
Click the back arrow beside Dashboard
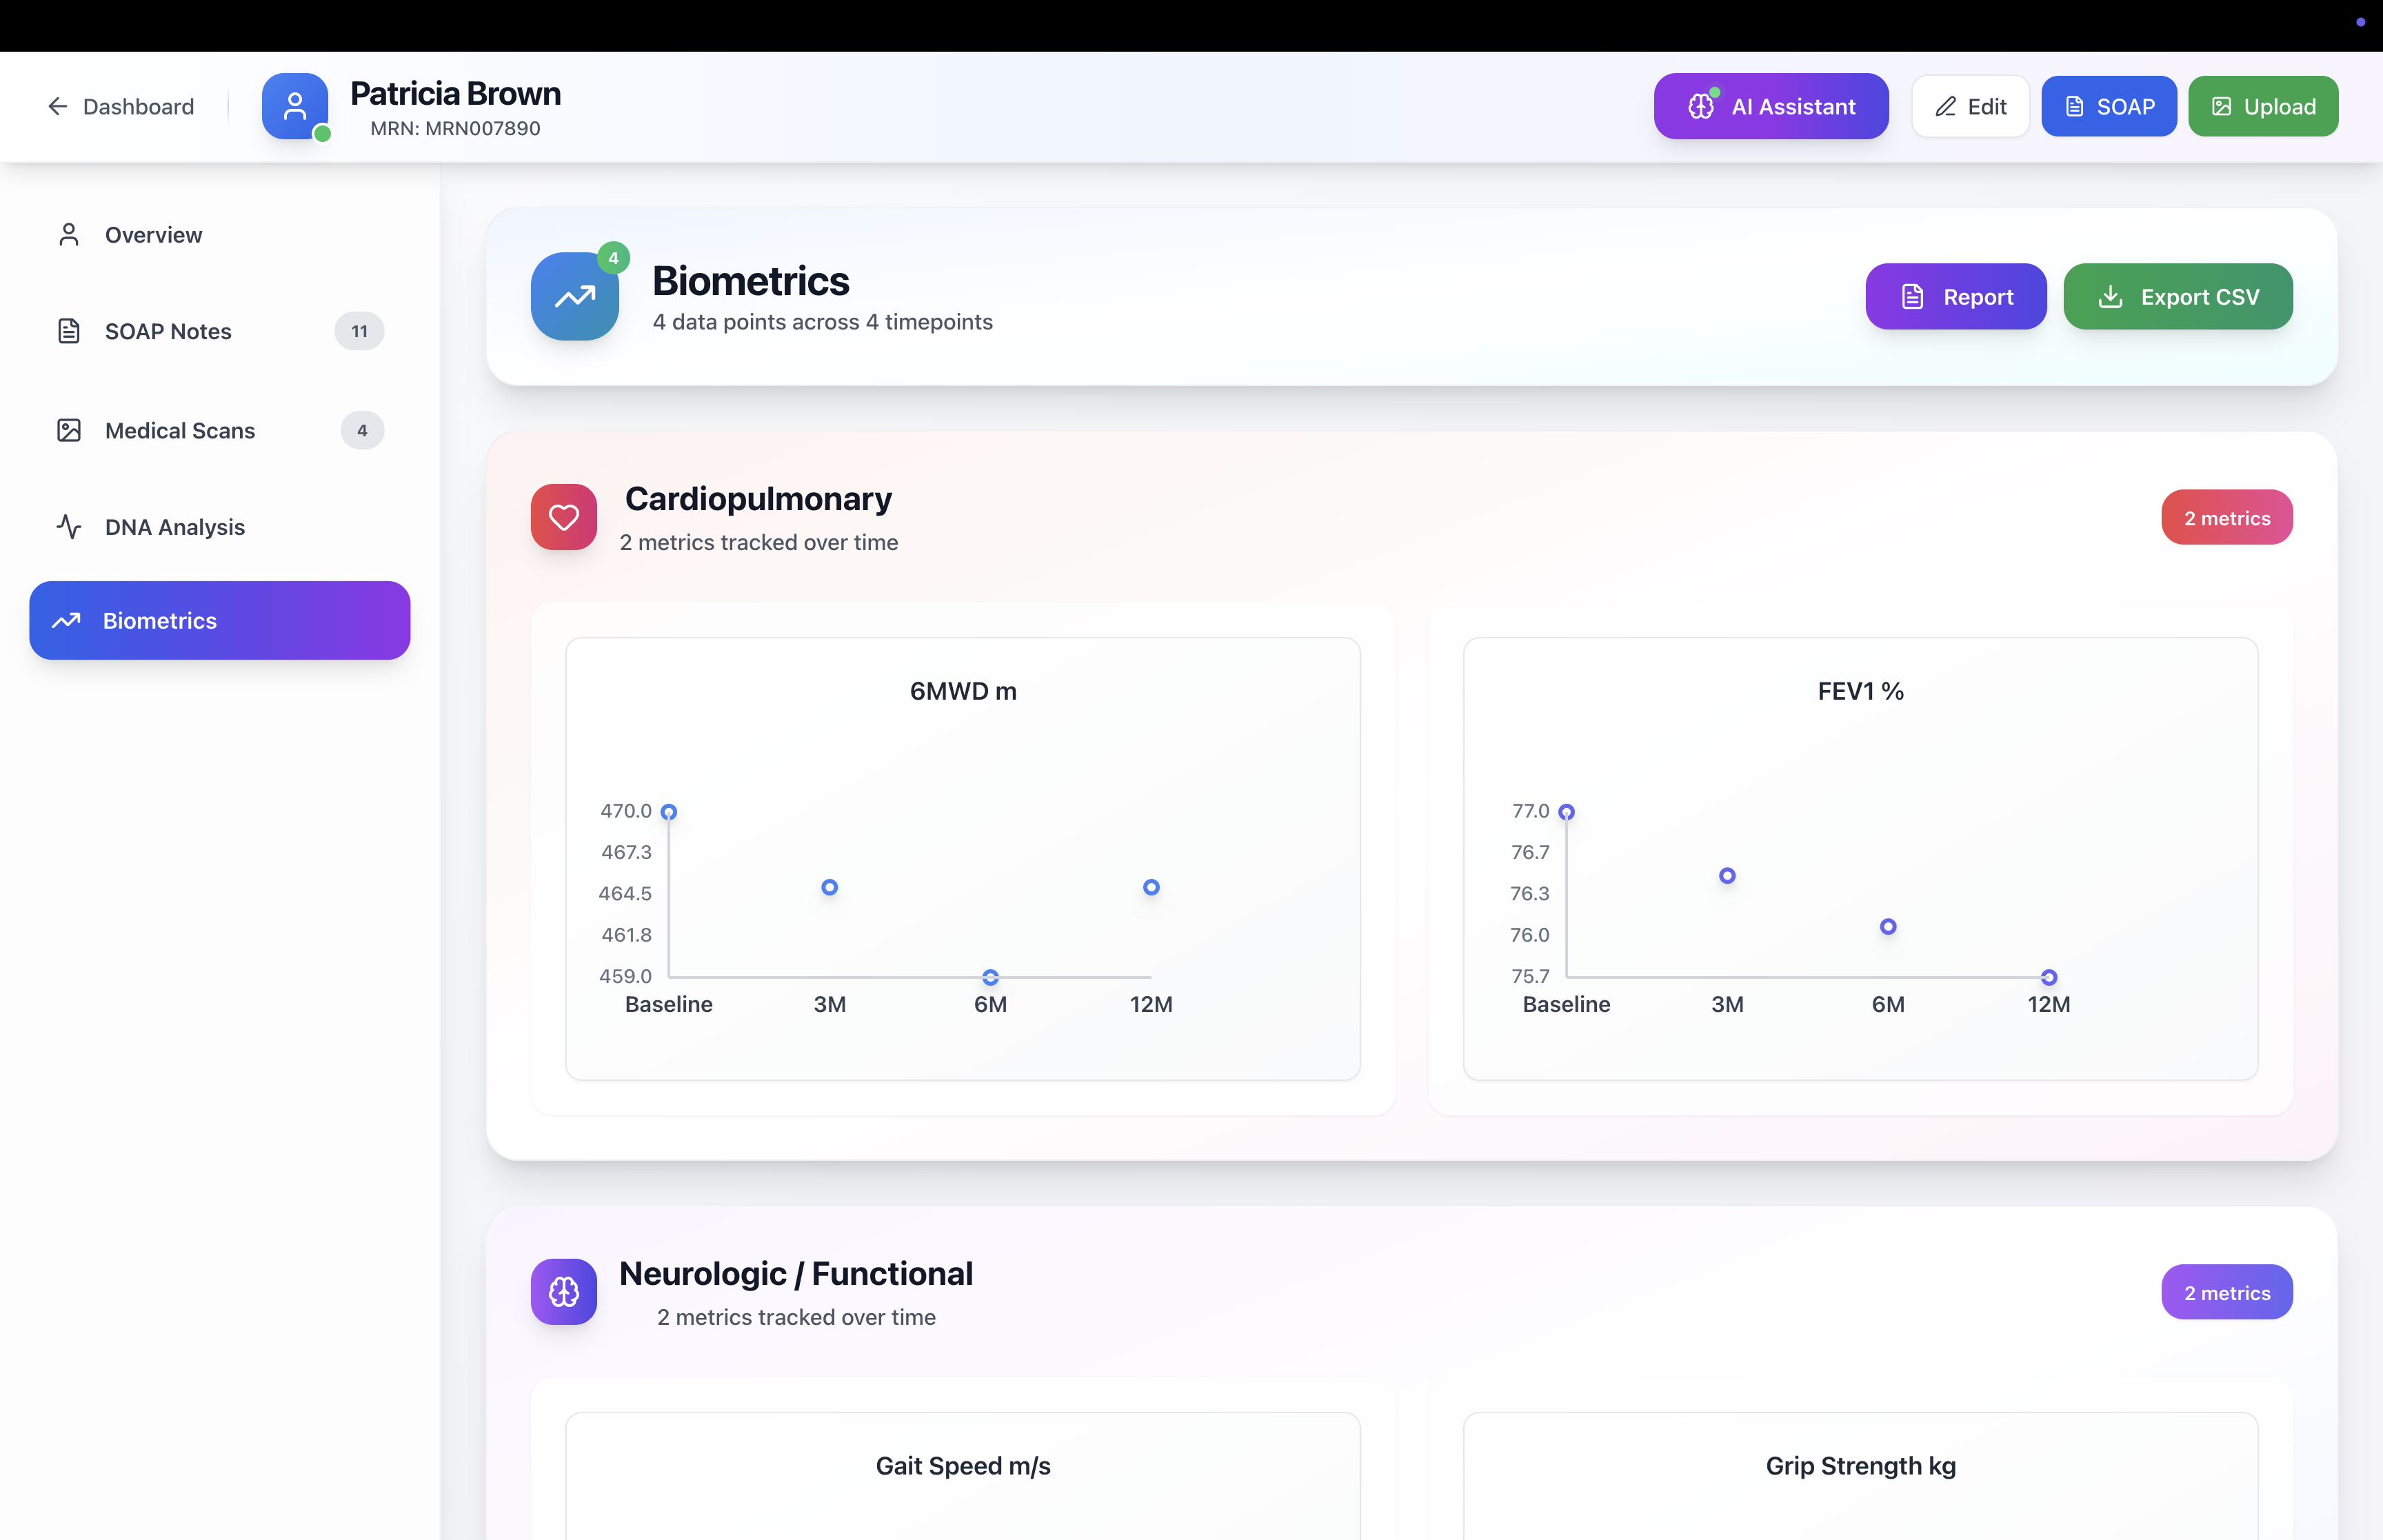(58, 106)
